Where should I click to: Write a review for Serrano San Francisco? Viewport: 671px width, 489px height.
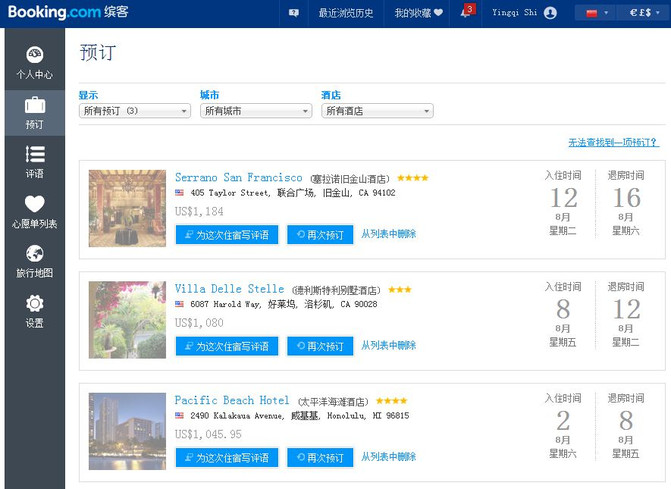pyautogui.click(x=227, y=234)
